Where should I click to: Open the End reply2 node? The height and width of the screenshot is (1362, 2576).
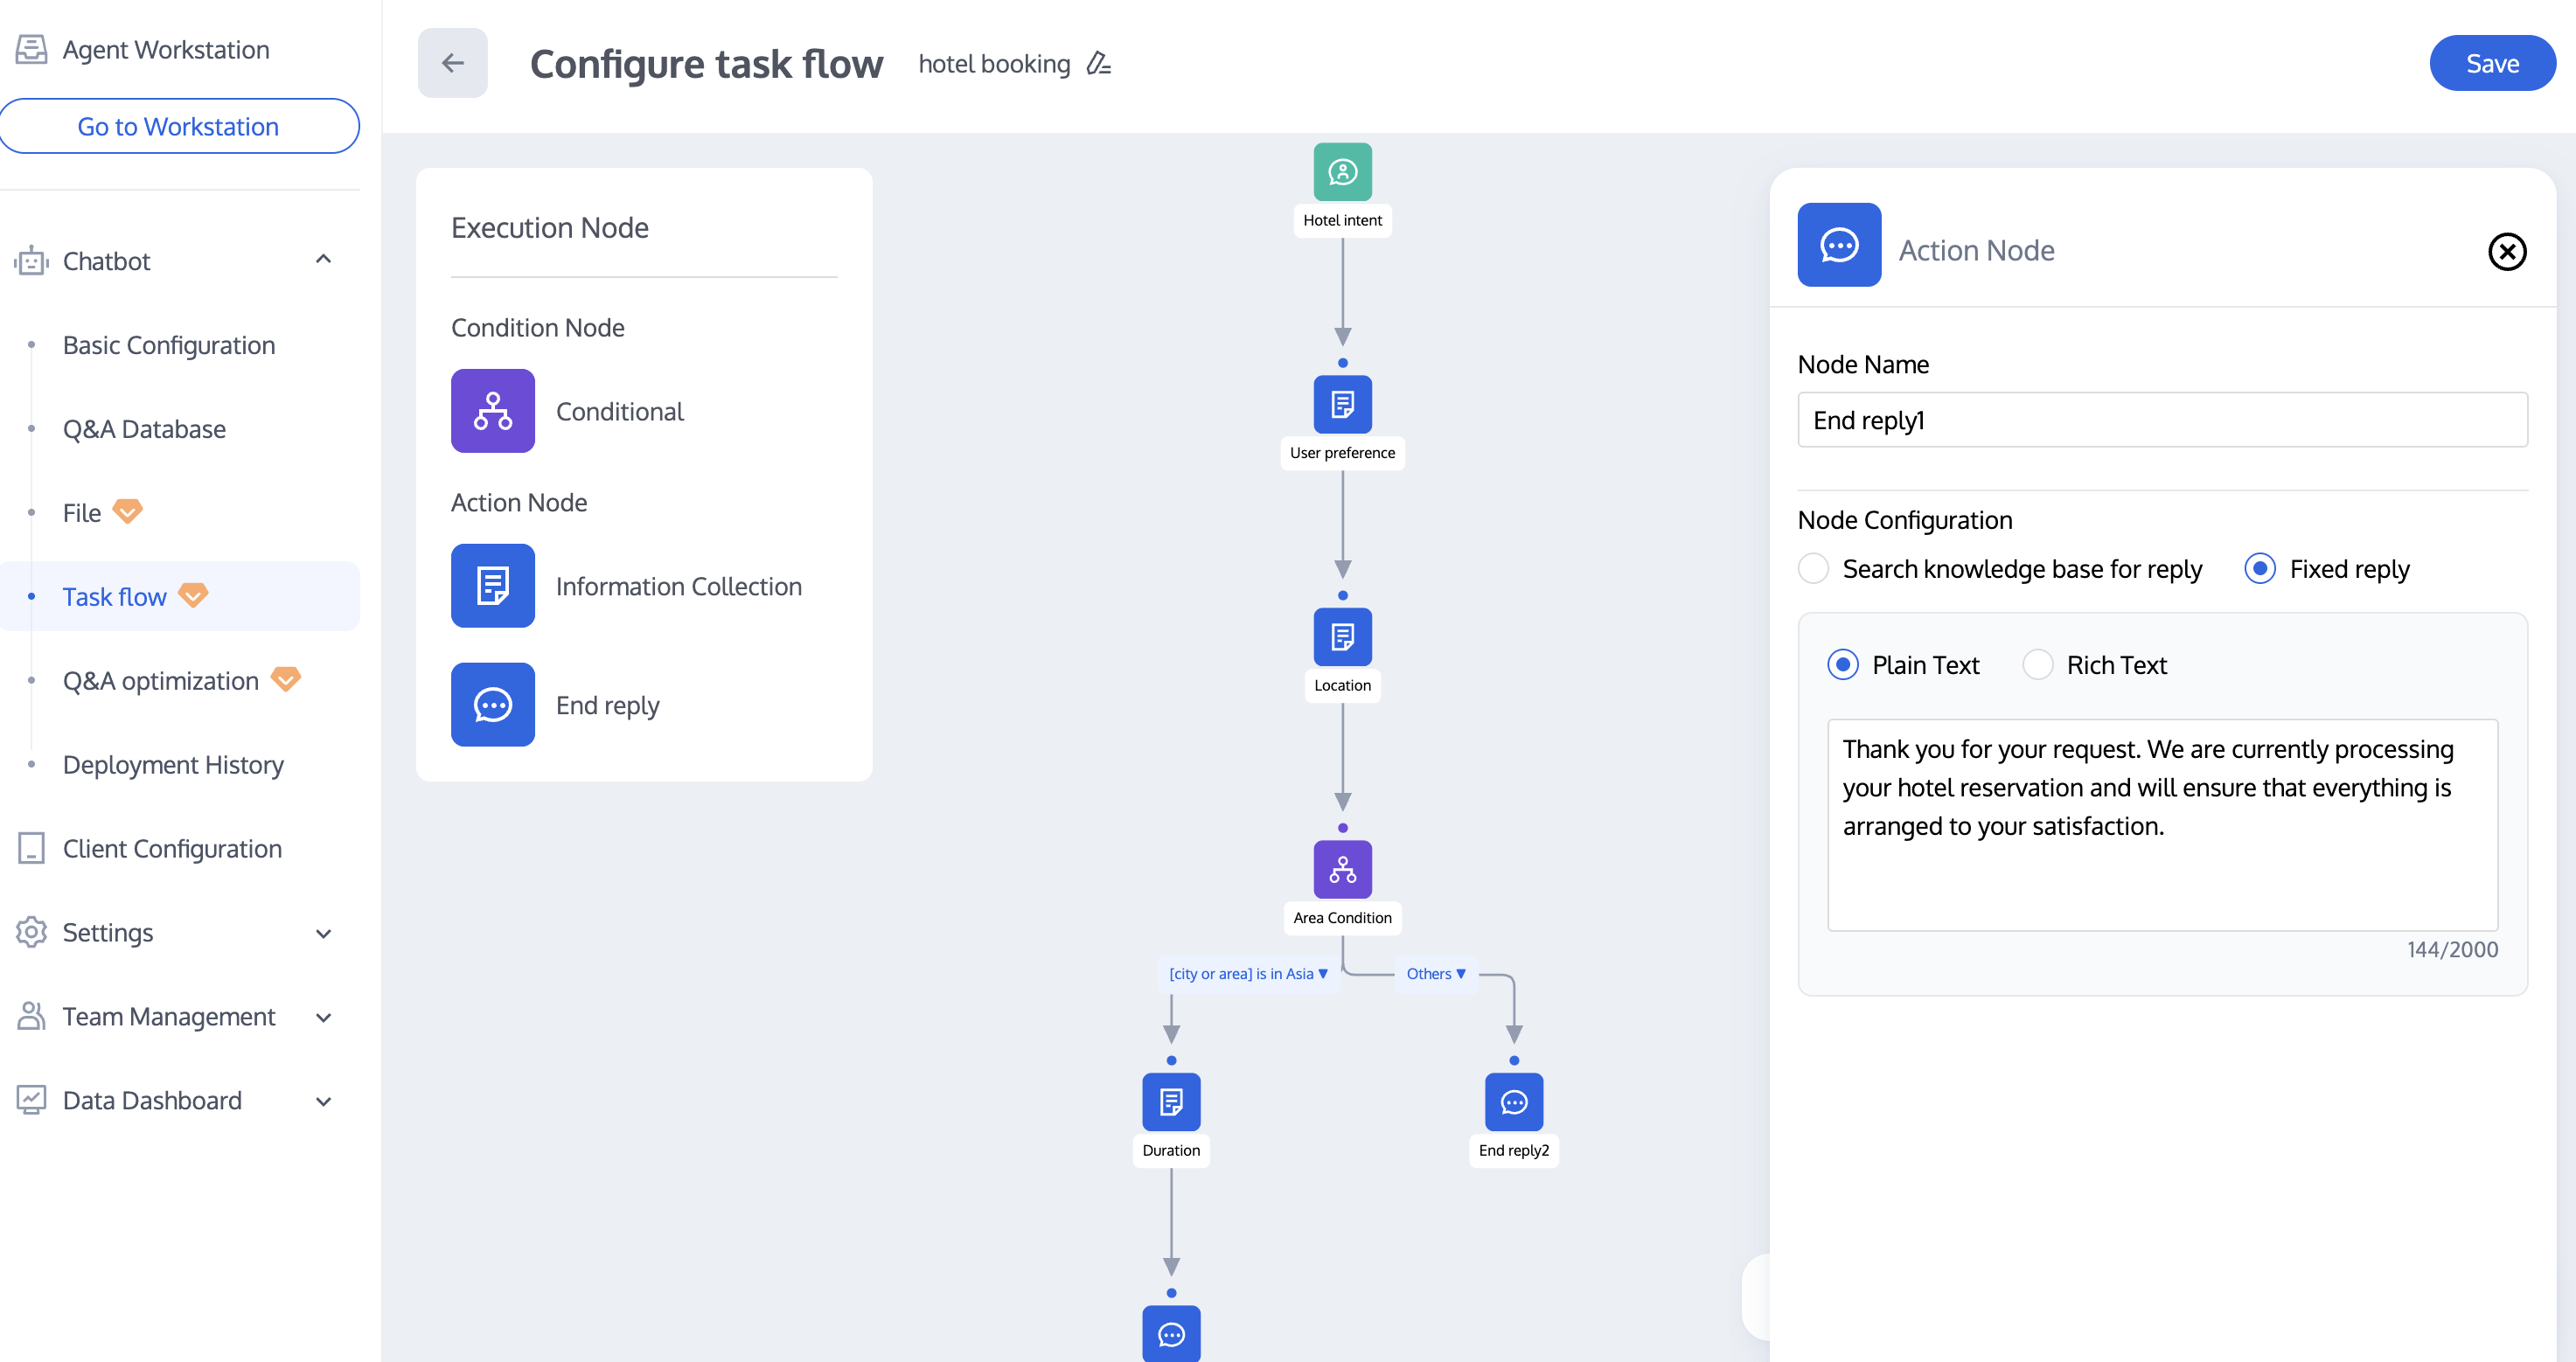pyautogui.click(x=1513, y=1101)
